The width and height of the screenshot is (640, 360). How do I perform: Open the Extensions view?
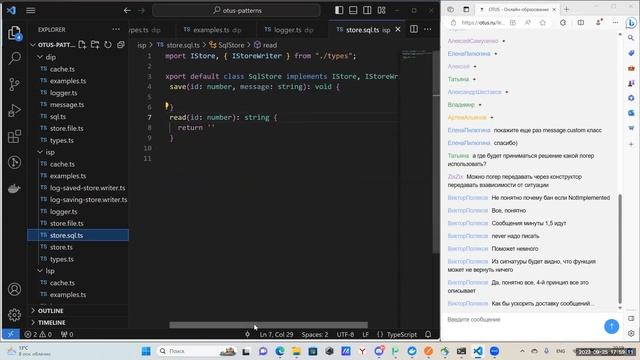click(14, 136)
